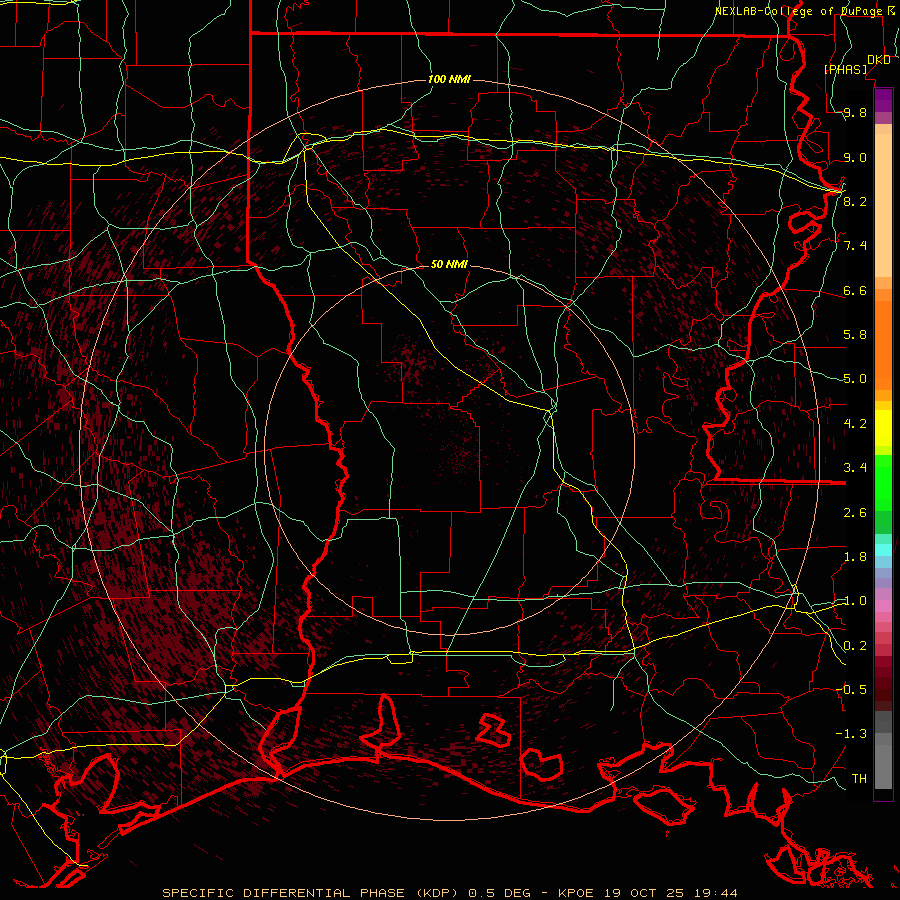Click the 5.8 value on color scale

point(855,335)
